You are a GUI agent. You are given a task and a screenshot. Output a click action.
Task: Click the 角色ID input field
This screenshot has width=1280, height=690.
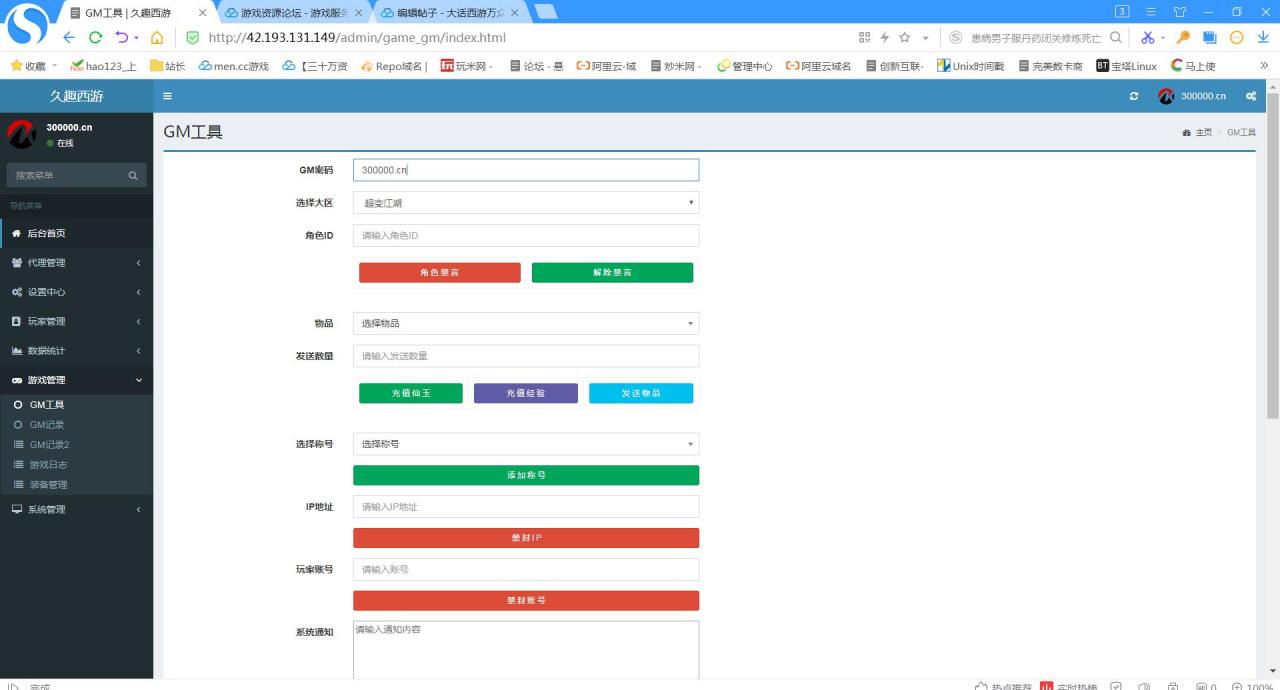pyautogui.click(x=526, y=235)
